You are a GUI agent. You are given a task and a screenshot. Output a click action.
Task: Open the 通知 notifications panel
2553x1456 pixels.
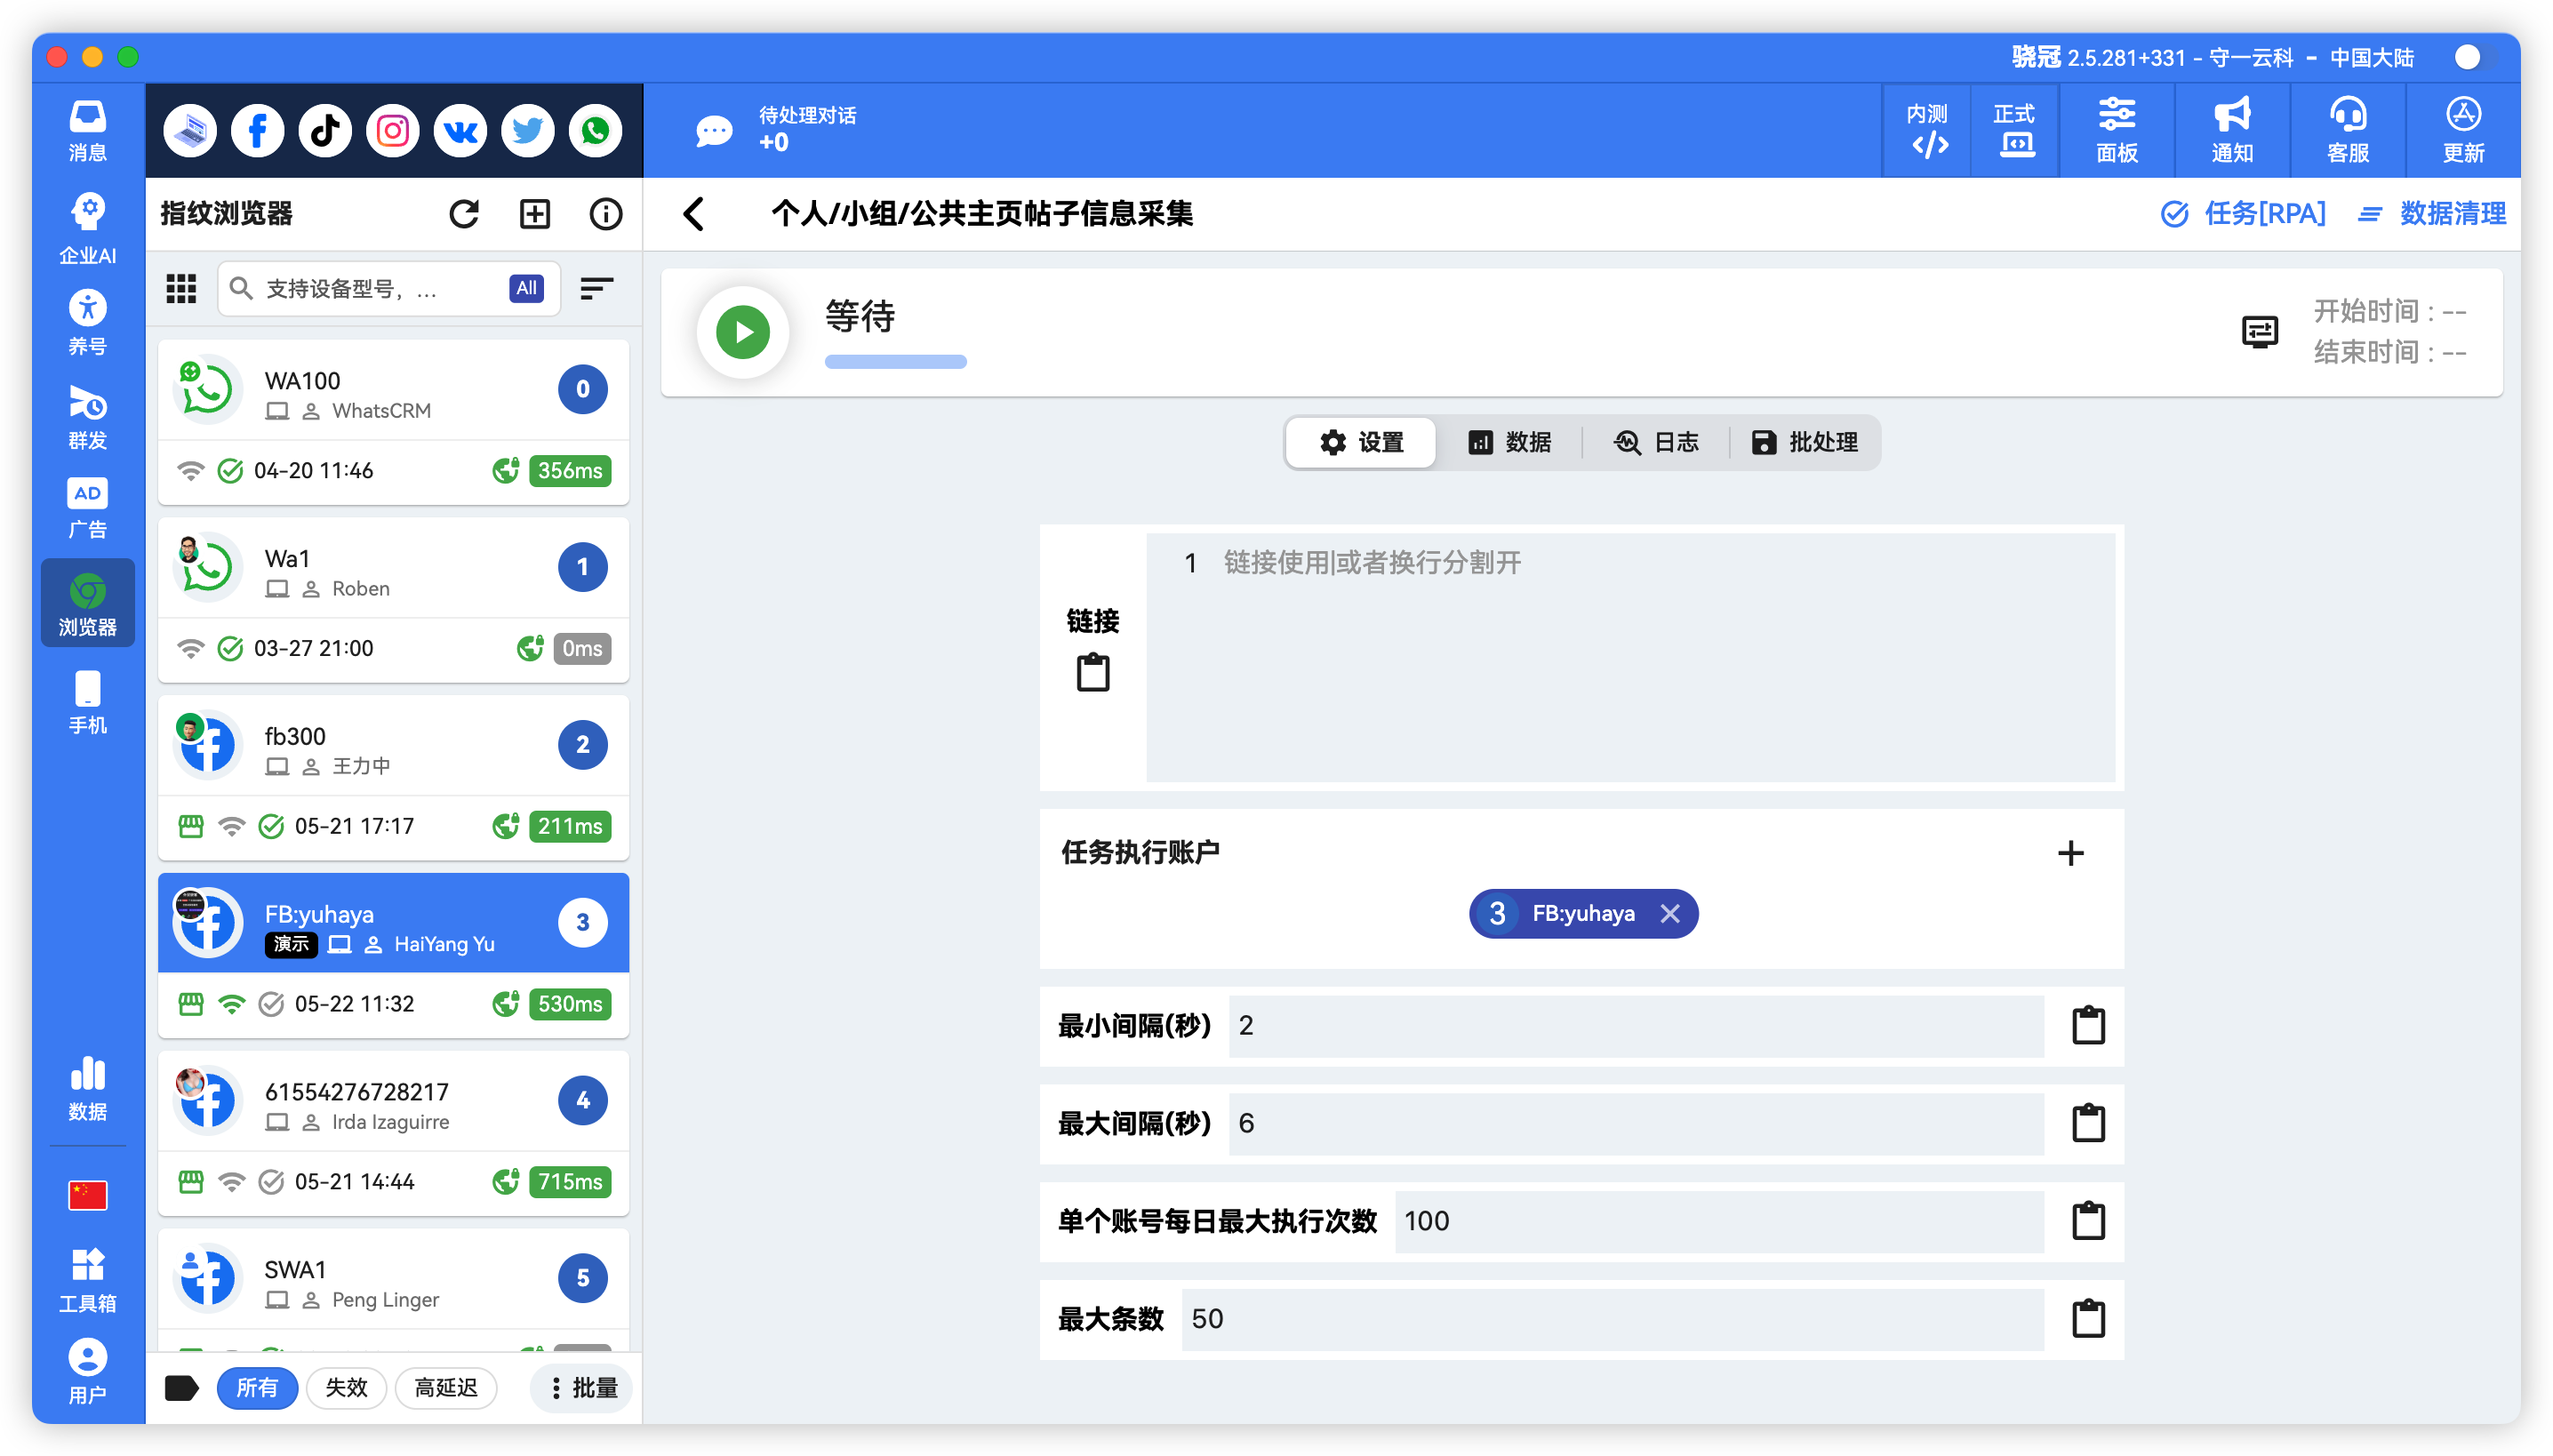click(2234, 130)
